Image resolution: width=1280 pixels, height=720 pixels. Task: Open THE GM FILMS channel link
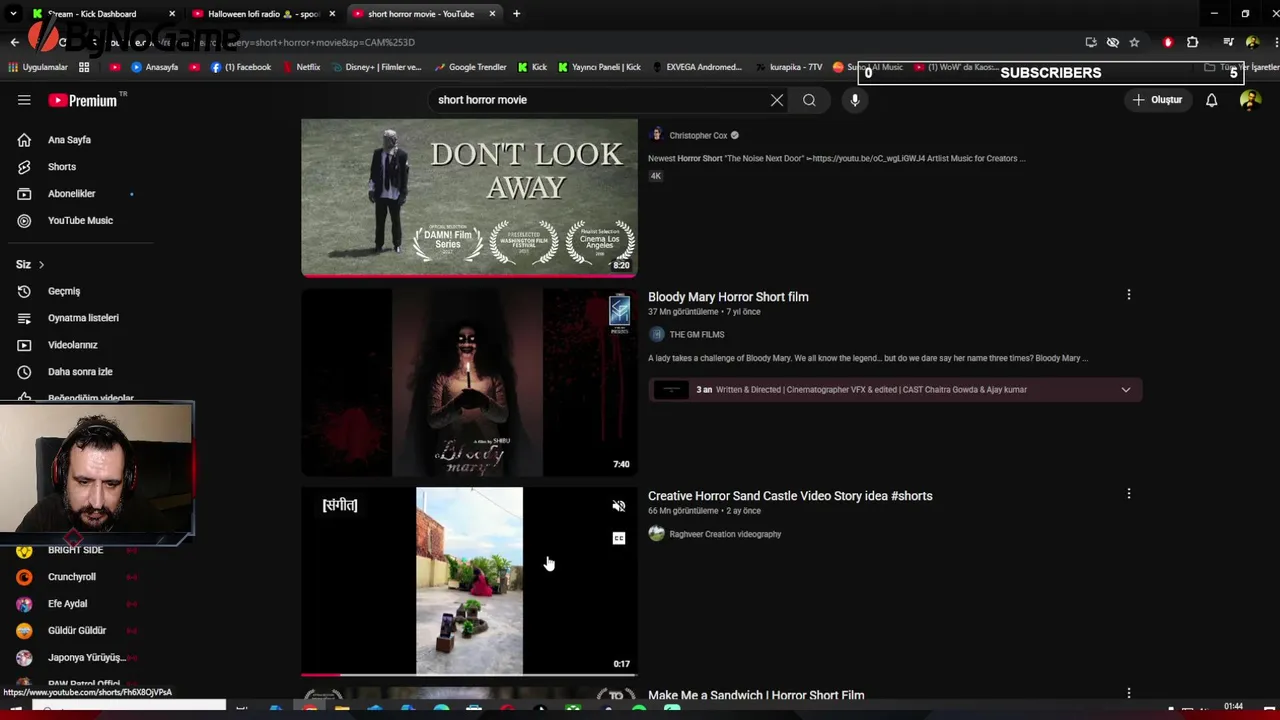(x=696, y=335)
